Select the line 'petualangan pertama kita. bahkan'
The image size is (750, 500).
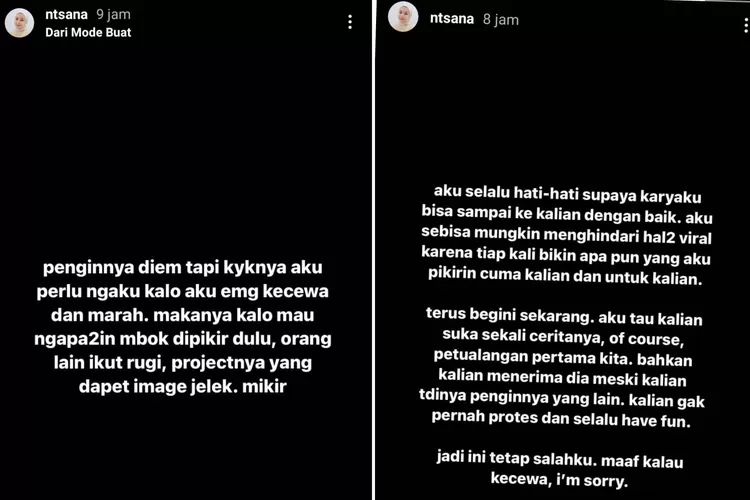pos(563,357)
